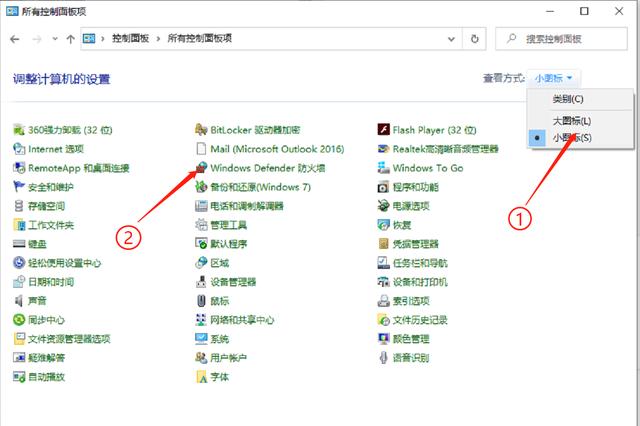Viewport: 640px width, 426px height.
Task: Open the 语音识别 microphone icon
Action: coord(383,358)
